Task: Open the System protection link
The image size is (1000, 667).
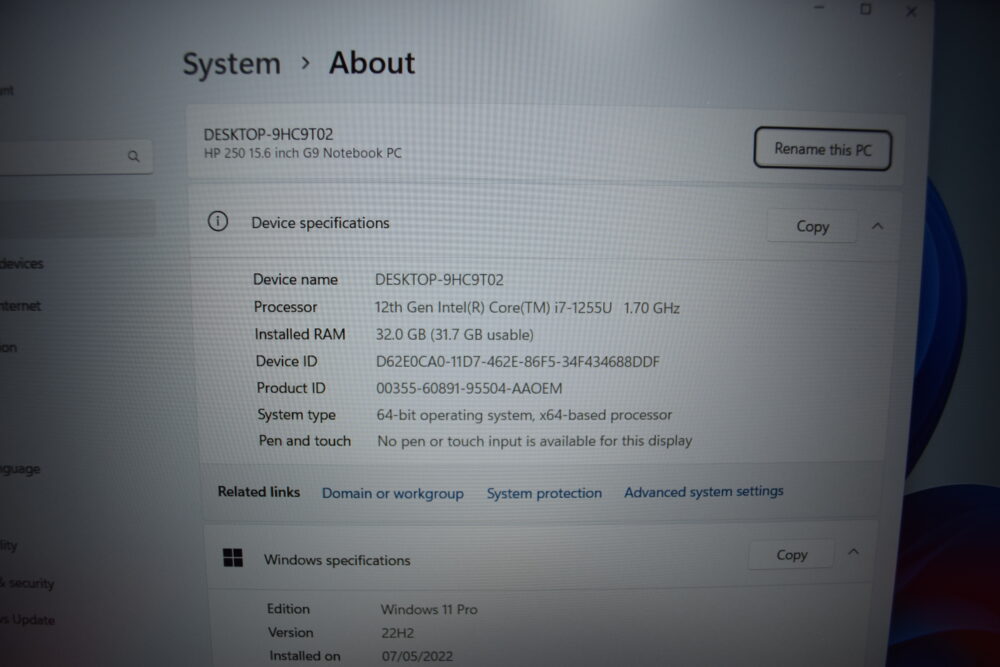Action: [x=544, y=493]
